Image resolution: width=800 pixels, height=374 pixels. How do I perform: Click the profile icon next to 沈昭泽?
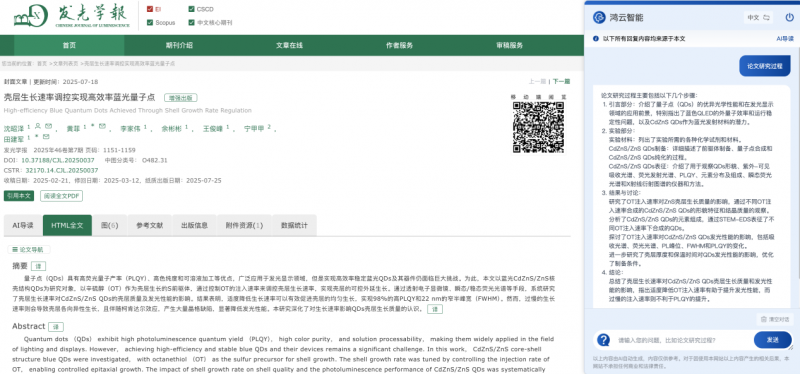tap(38, 126)
